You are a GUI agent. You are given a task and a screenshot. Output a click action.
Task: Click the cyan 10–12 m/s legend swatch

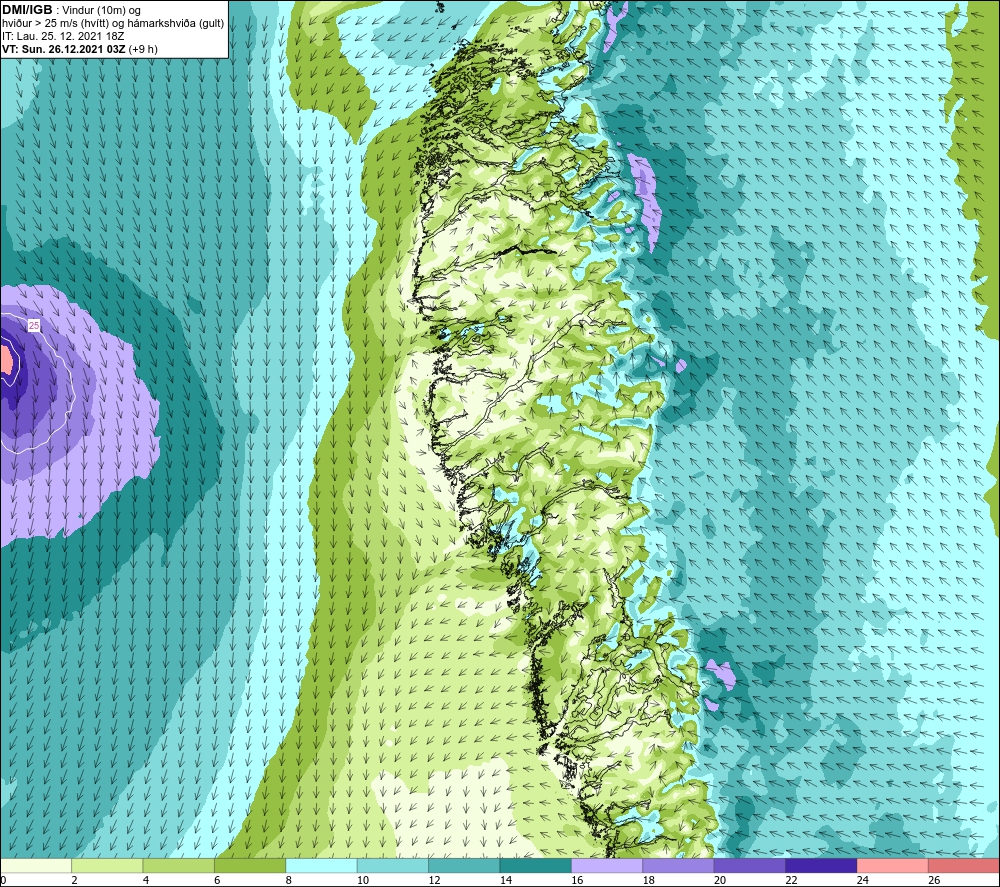click(x=393, y=865)
